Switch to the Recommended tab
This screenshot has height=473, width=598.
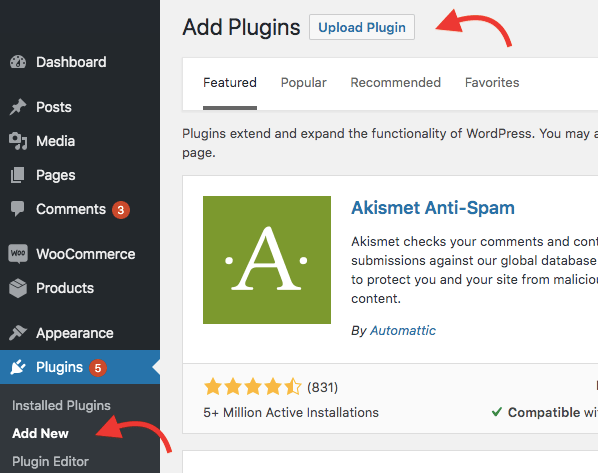coord(395,83)
